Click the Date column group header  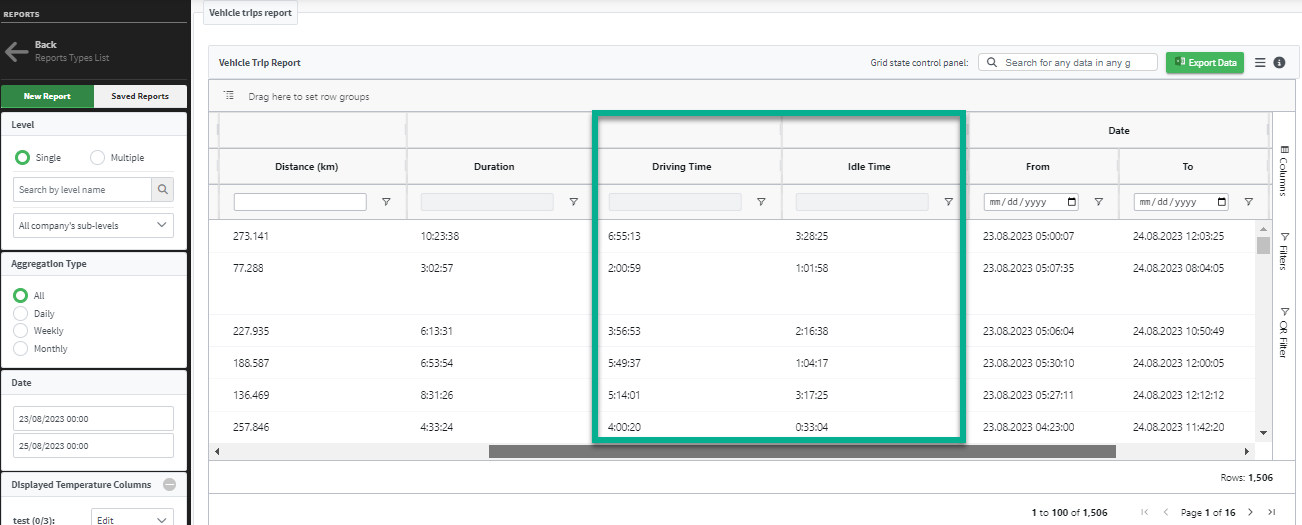click(x=1118, y=130)
